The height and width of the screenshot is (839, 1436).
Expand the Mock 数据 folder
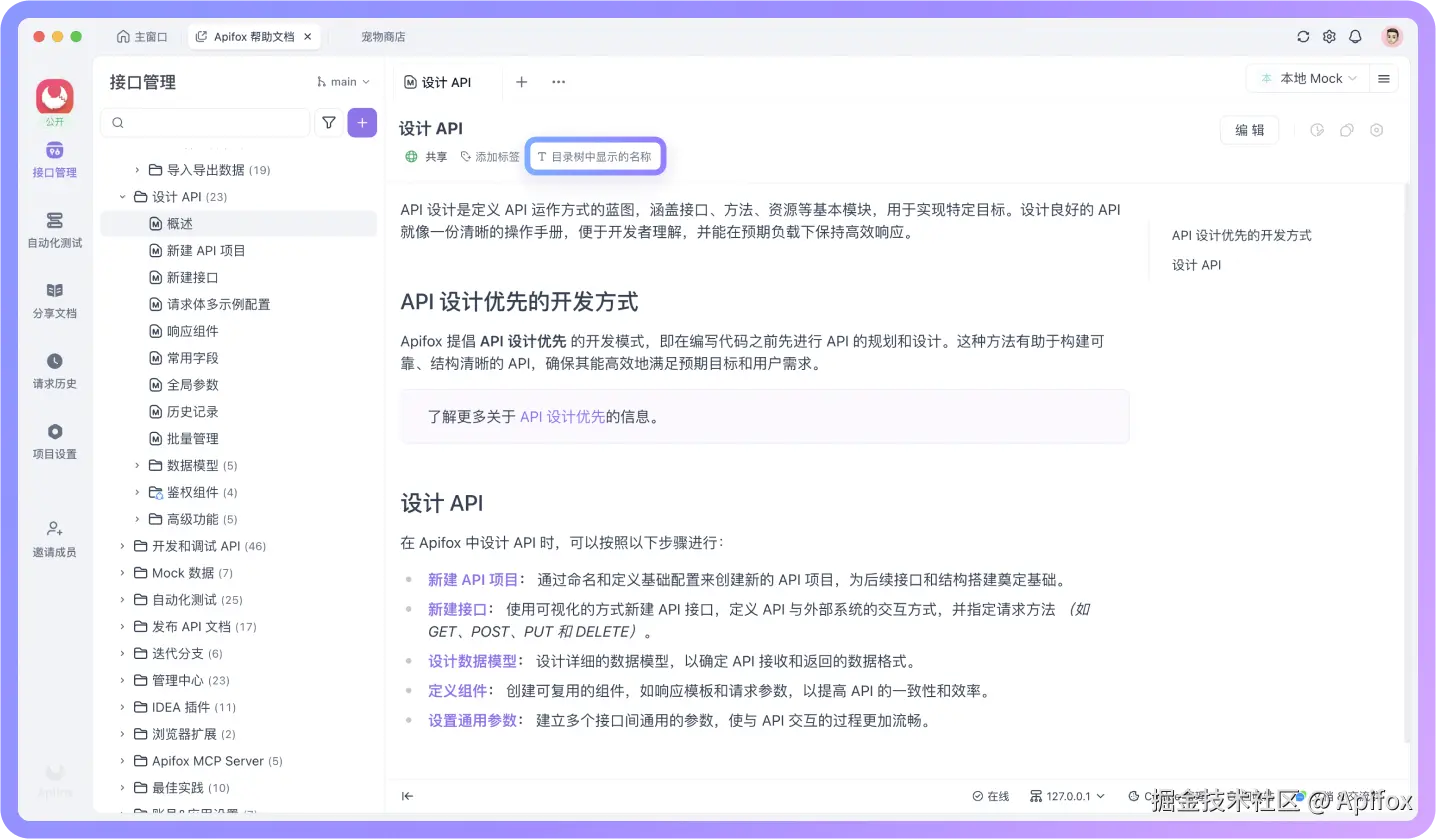click(123, 573)
